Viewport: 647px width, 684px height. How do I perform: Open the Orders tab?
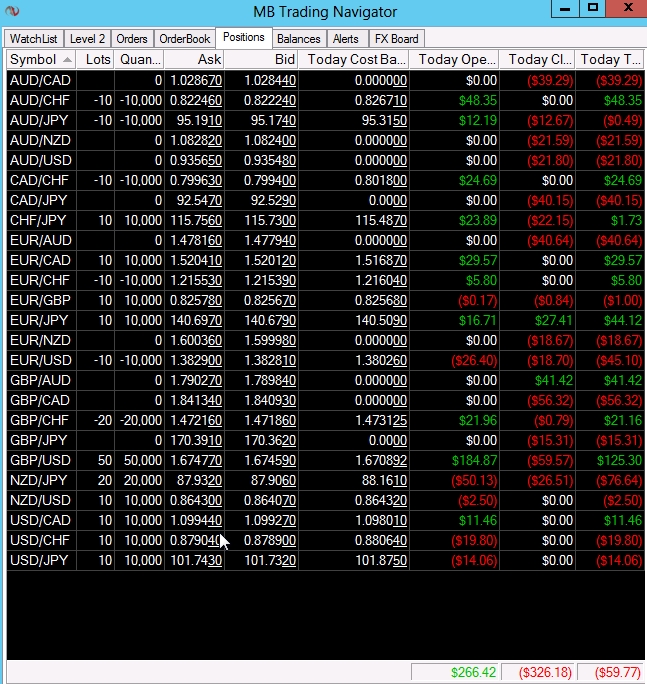pyautogui.click(x=132, y=39)
